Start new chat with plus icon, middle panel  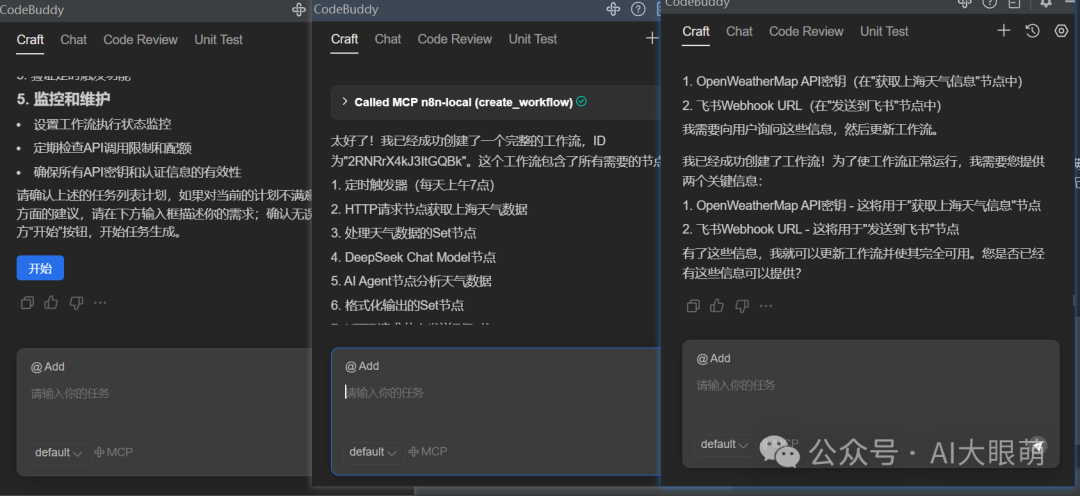(x=652, y=39)
